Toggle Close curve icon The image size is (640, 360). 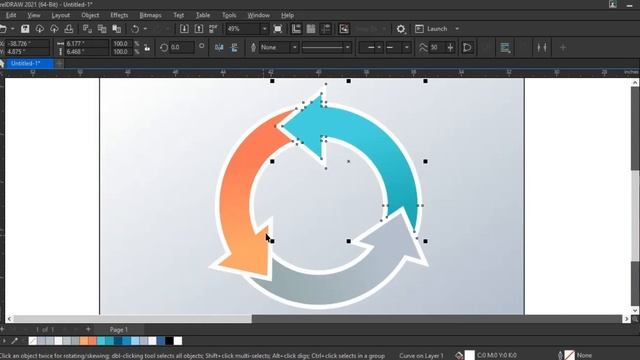coord(467,47)
